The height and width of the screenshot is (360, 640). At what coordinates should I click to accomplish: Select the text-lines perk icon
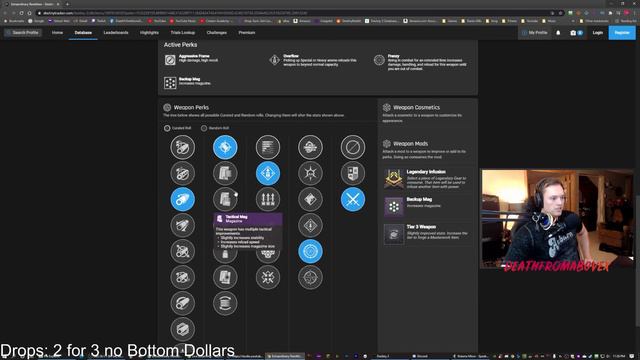coord(268,147)
